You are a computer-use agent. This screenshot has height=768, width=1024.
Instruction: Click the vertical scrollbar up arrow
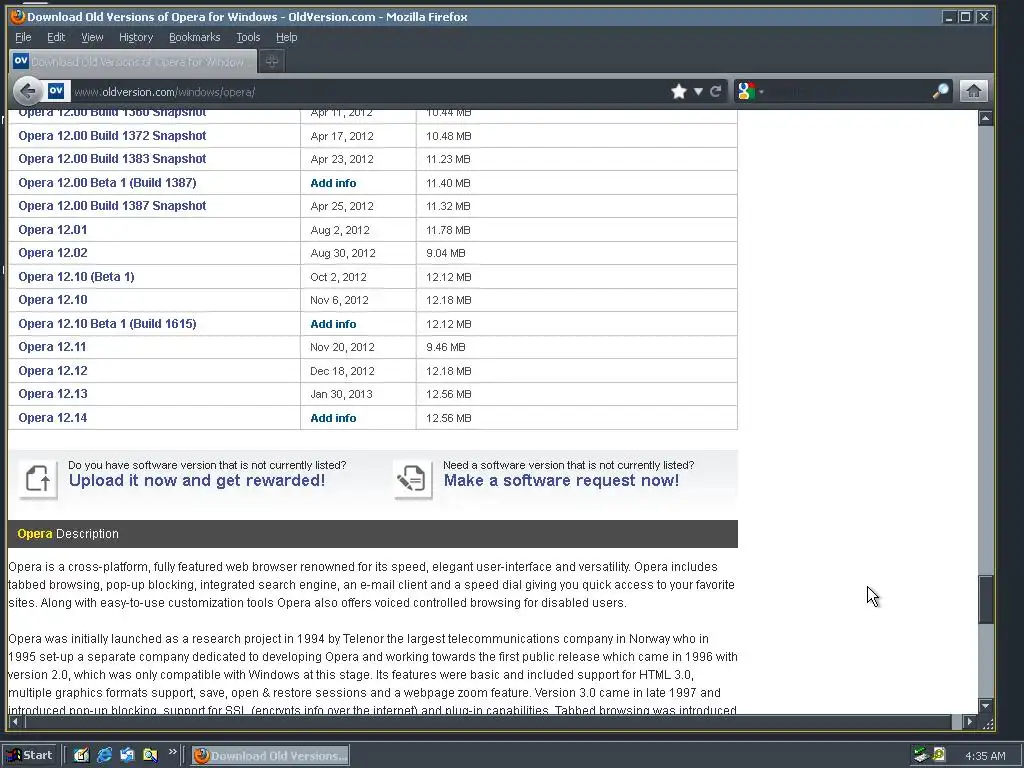tap(985, 118)
